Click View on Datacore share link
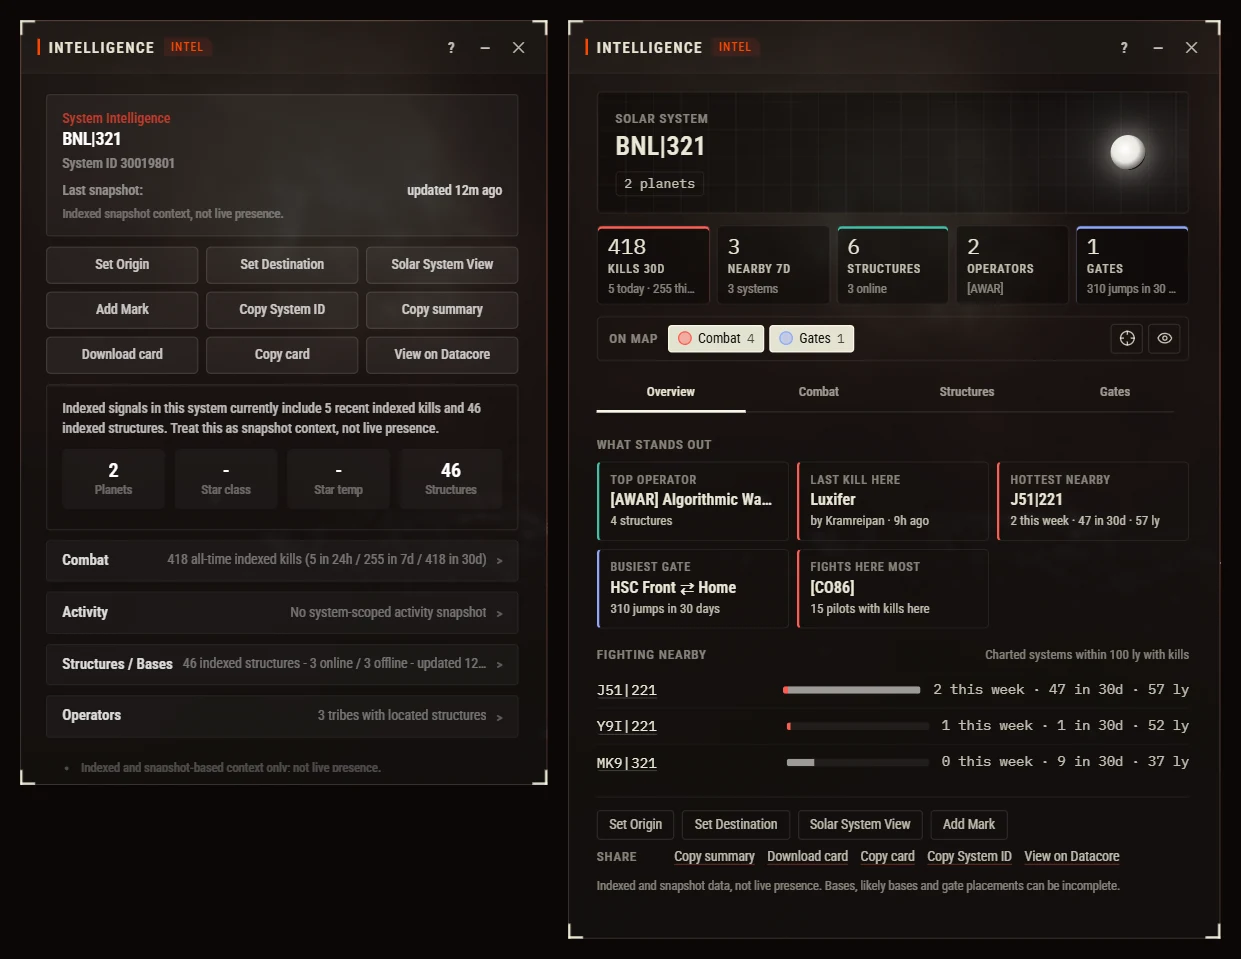1241x959 pixels. click(1072, 857)
